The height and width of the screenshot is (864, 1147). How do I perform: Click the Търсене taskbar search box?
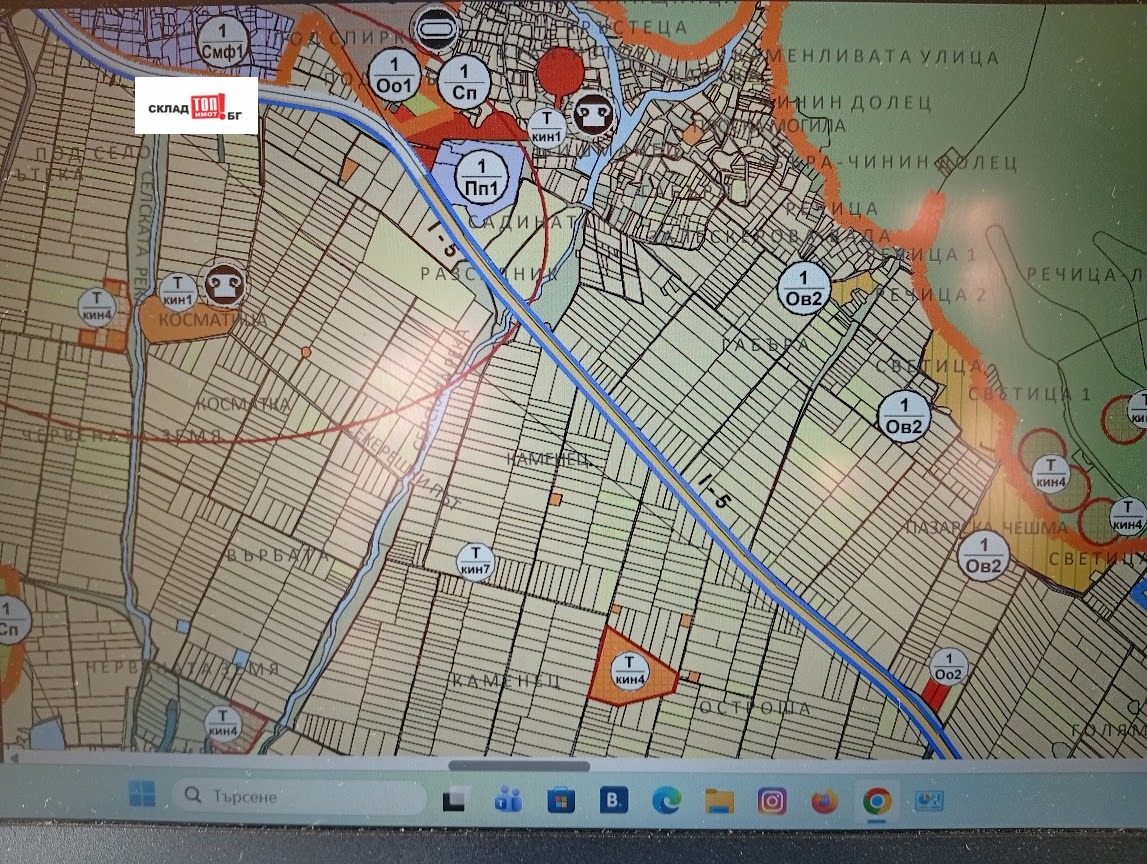coord(298,797)
